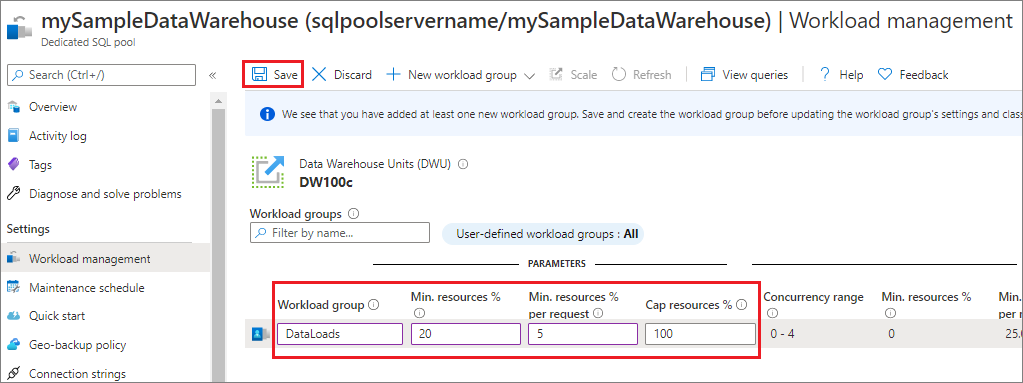Collapse the sidebar with double chevron
The height and width of the screenshot is (383, 1023).
[212, 75]
